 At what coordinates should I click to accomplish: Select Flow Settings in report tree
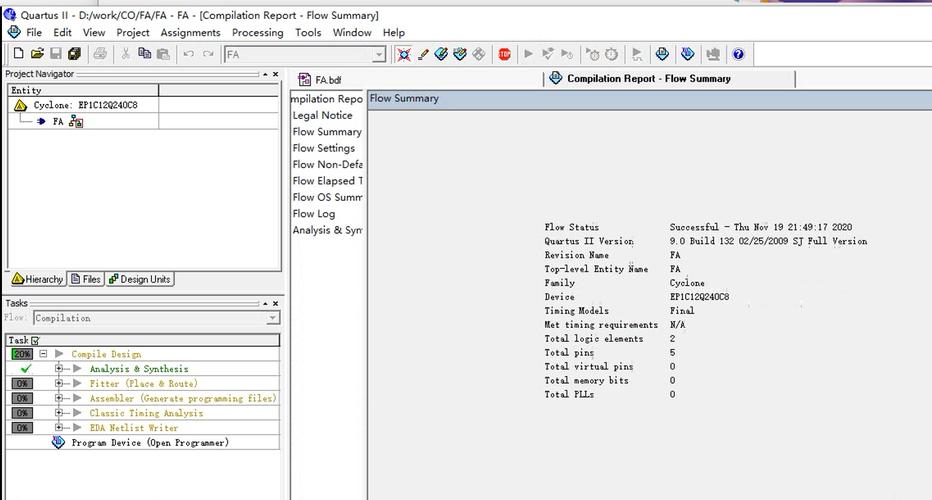point(323,148)
